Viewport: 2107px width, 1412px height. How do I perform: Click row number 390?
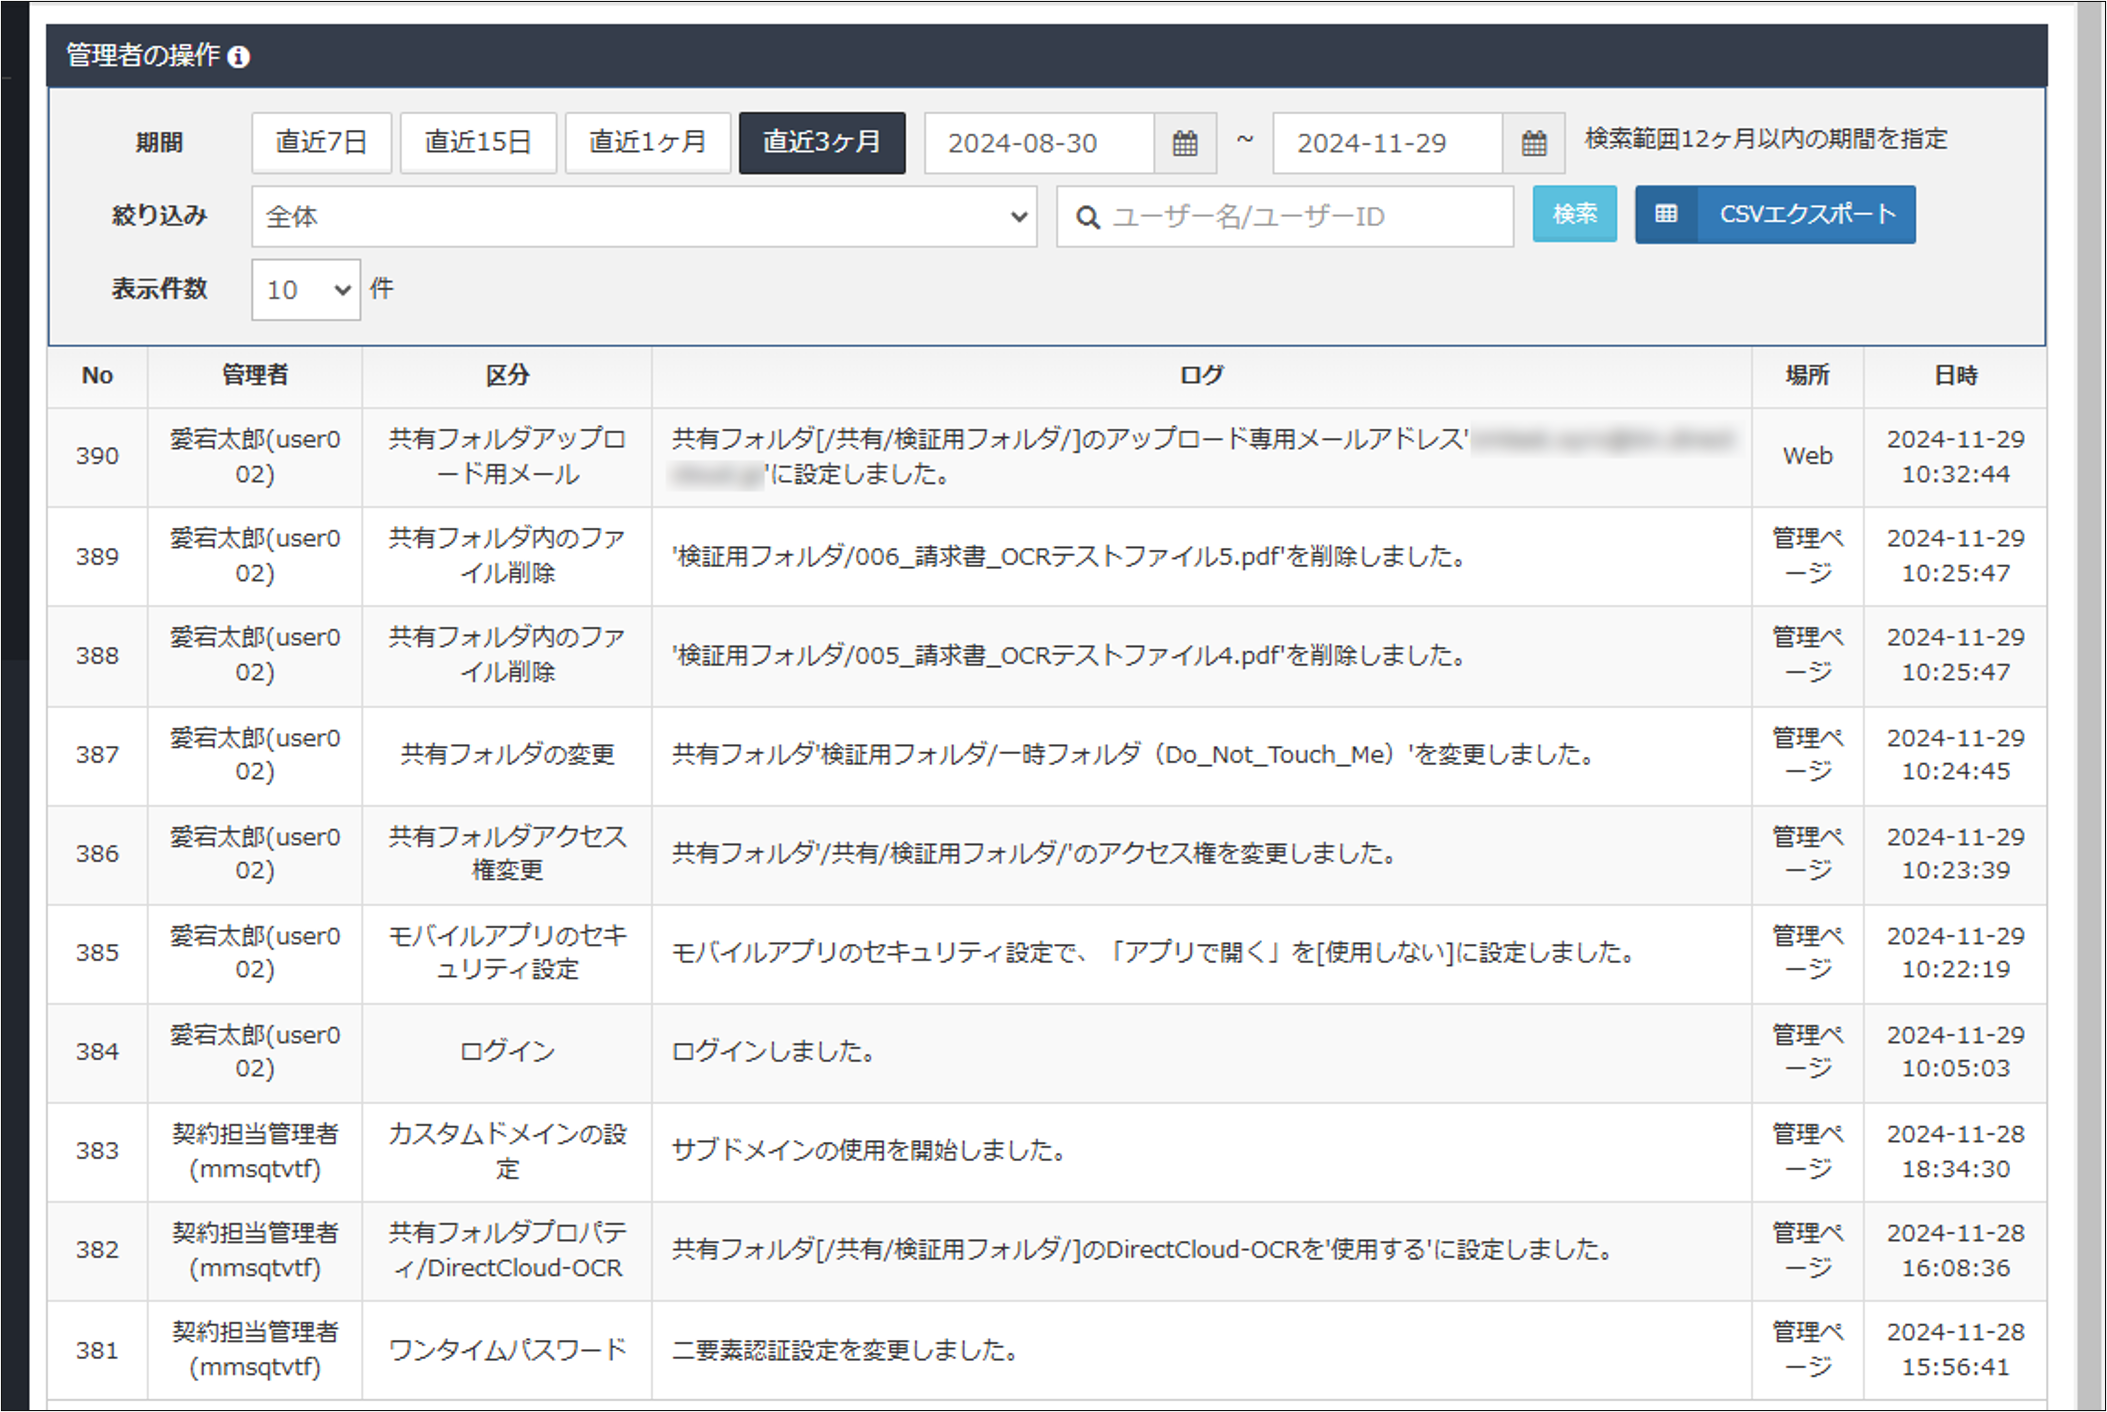coord(97,456)
